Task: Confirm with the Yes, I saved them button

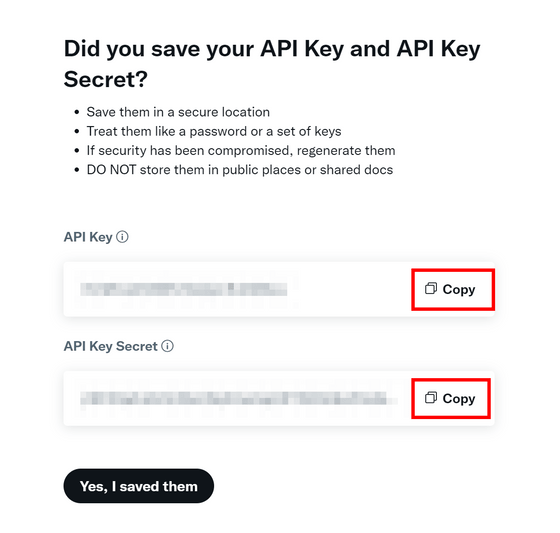Action: (x=139, y=486)
